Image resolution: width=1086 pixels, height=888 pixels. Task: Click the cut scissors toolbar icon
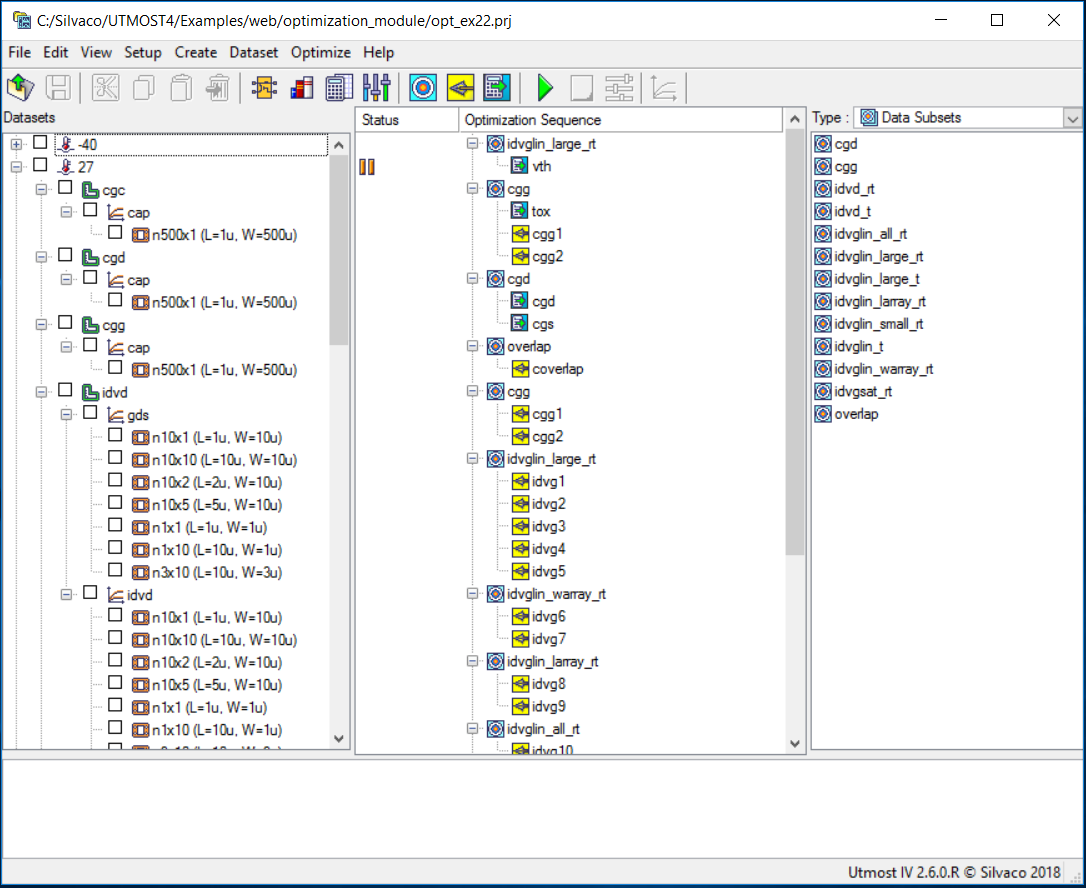coord(105,88)
